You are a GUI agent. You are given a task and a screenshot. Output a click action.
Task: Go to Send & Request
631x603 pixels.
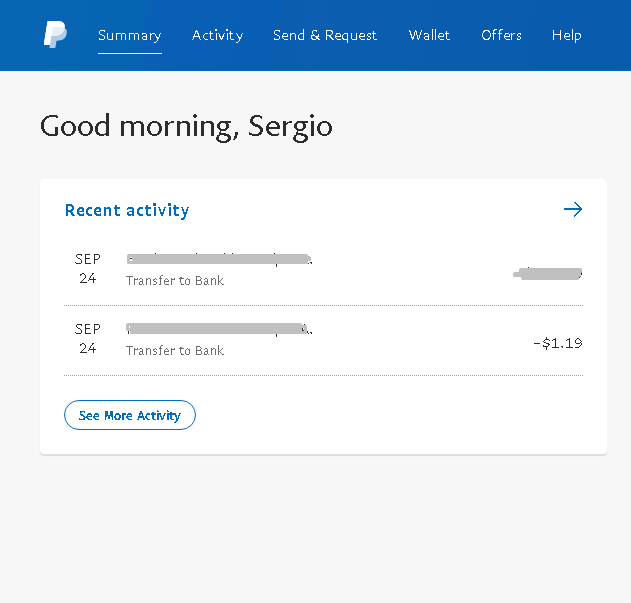(x=325, y=35)
